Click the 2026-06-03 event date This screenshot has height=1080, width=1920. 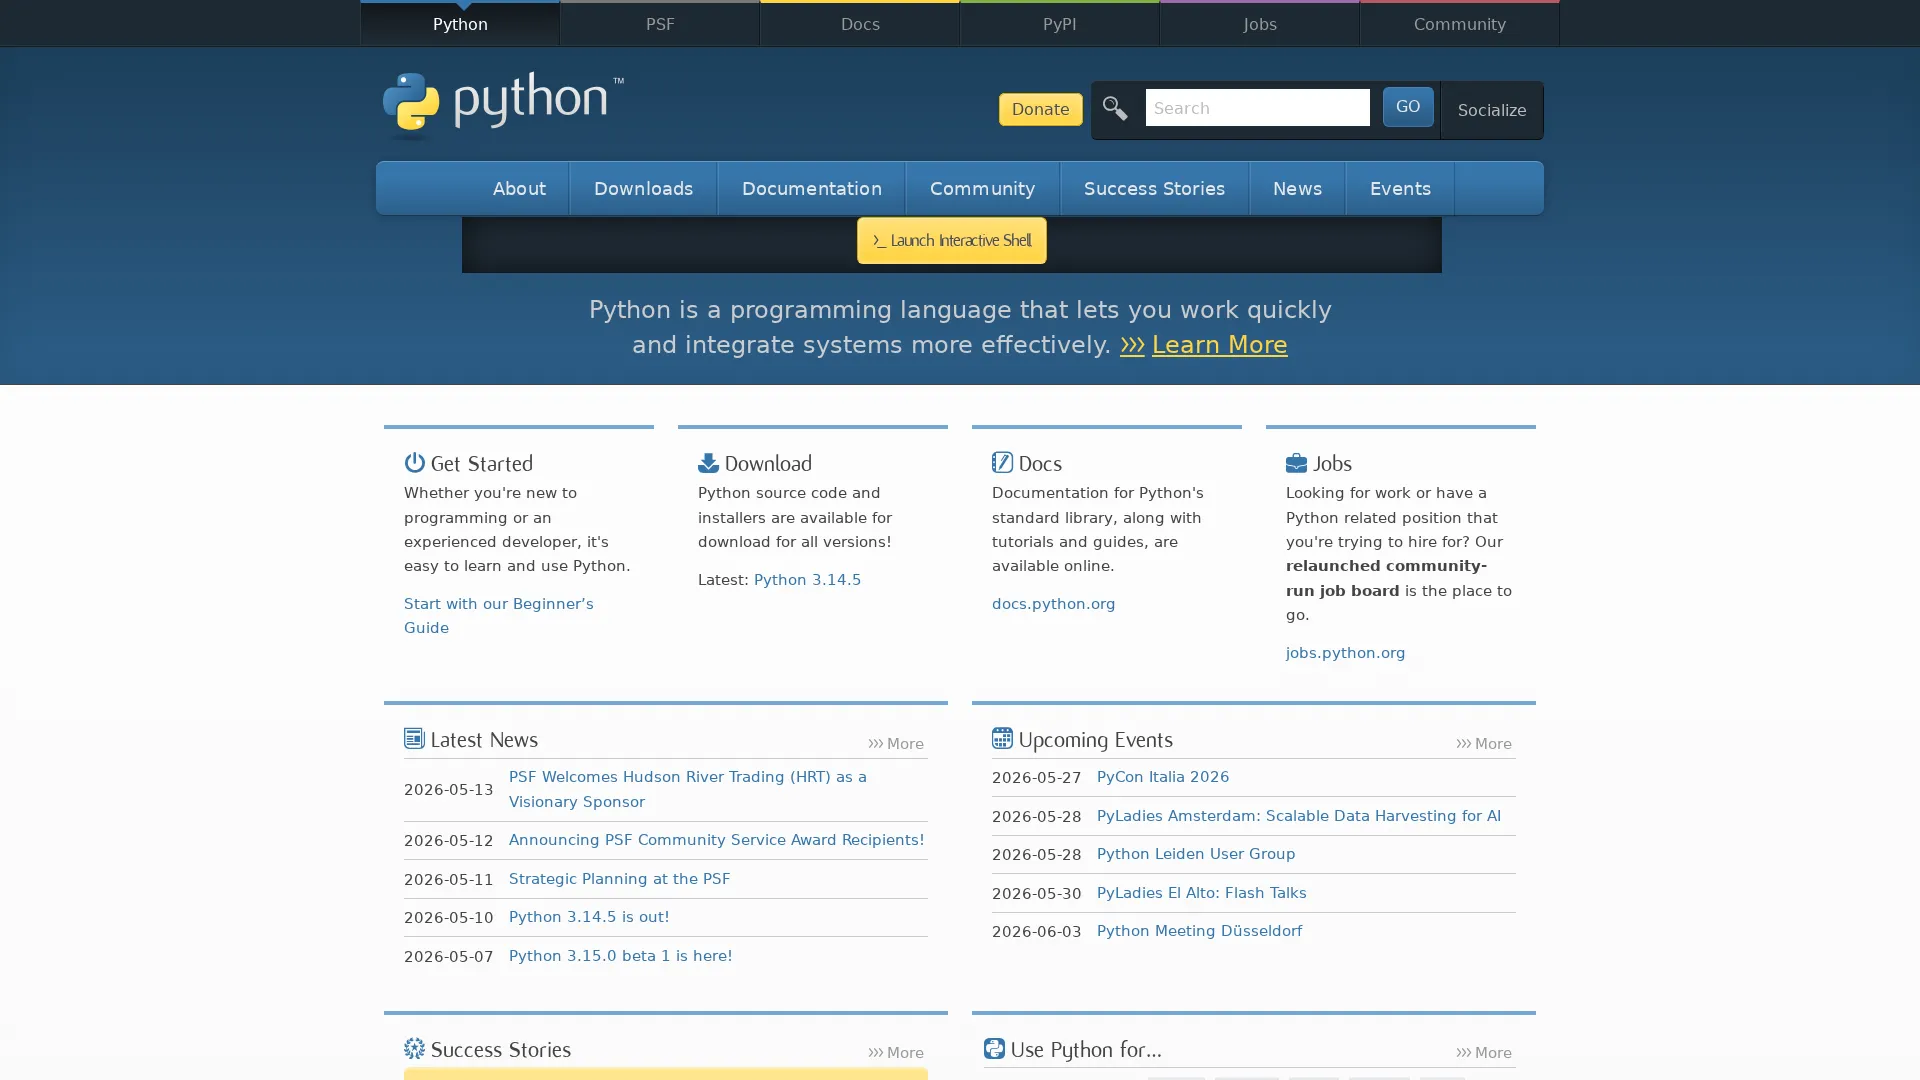1036,932
